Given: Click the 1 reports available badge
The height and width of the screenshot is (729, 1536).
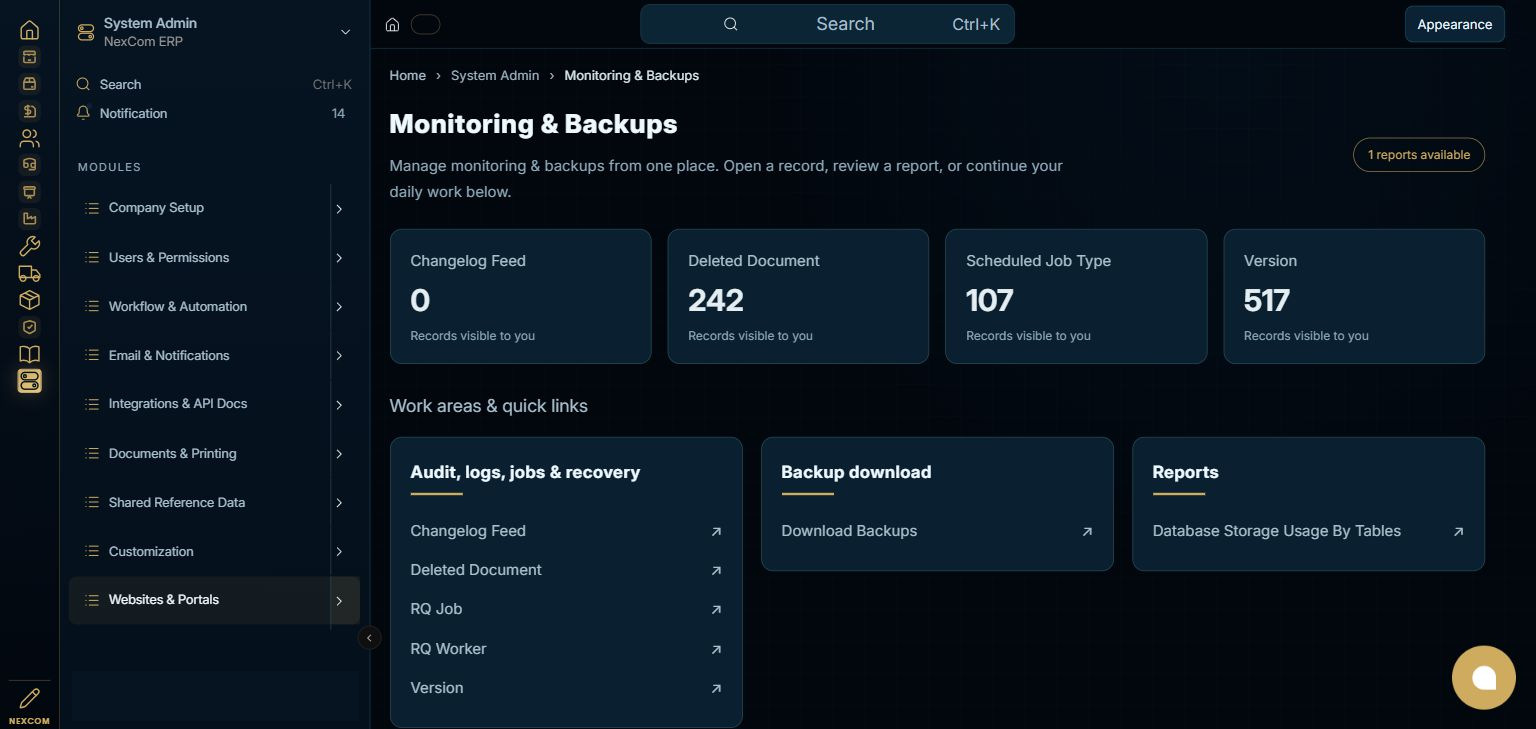Looking at the screenshot, I should click(x=1418, y=155).
